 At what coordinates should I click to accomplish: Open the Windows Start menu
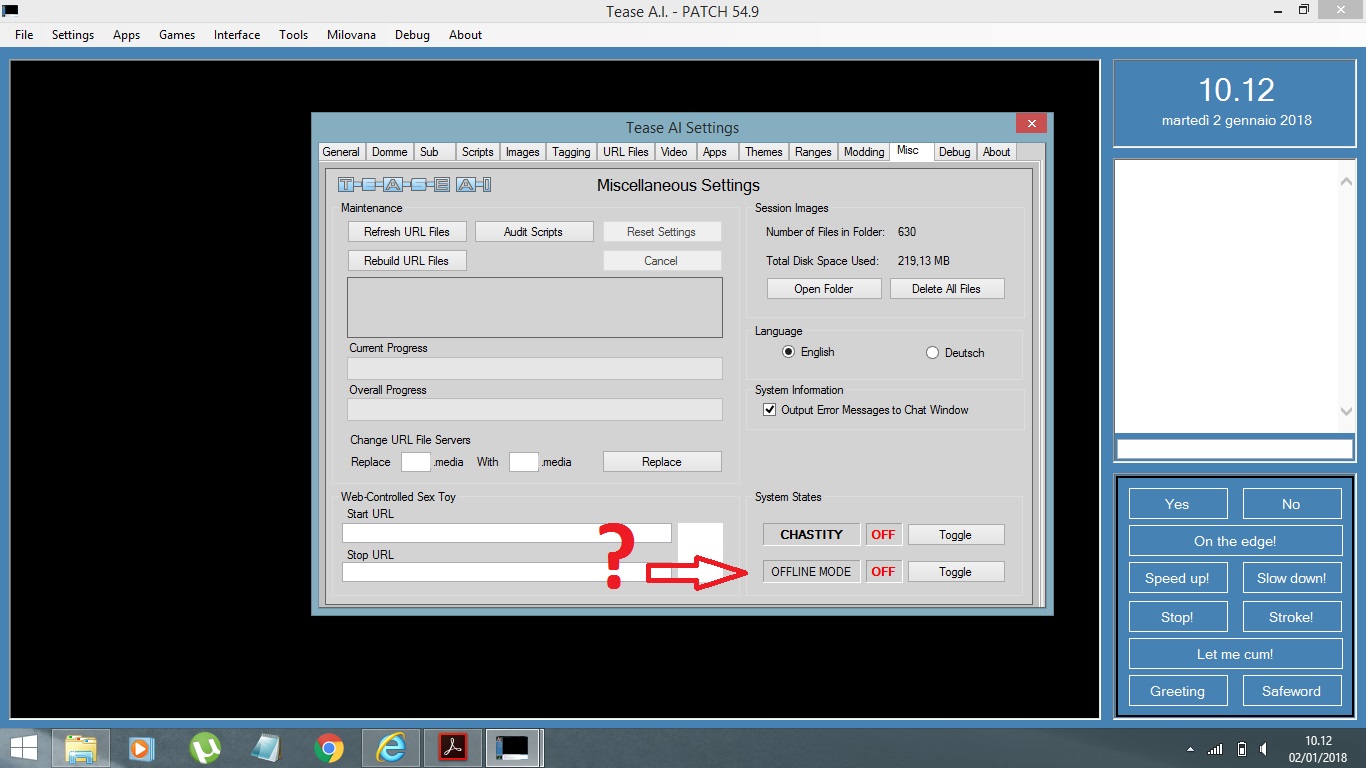tap(24, 748)
